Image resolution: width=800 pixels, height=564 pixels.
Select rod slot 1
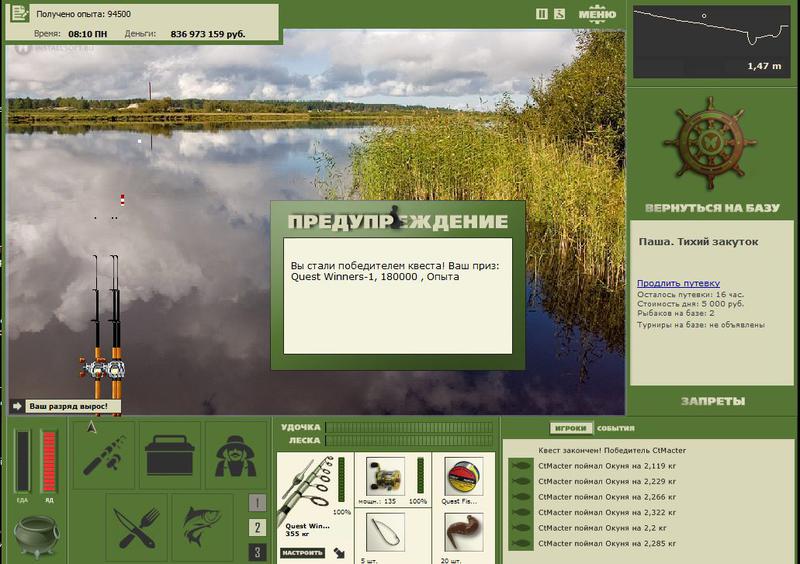click(x=258, y=503)
